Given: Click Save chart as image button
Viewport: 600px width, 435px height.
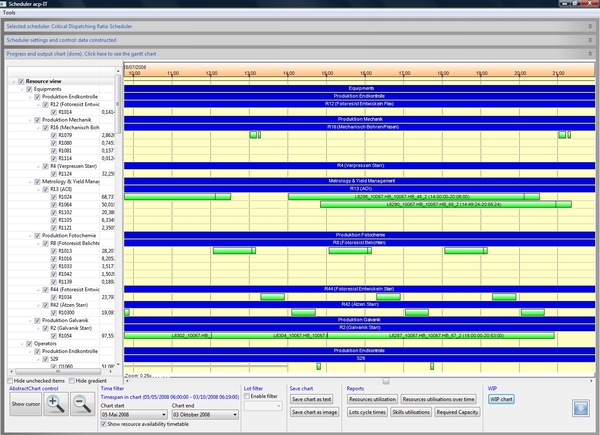Looking at the screenshot, I should 314,413.
